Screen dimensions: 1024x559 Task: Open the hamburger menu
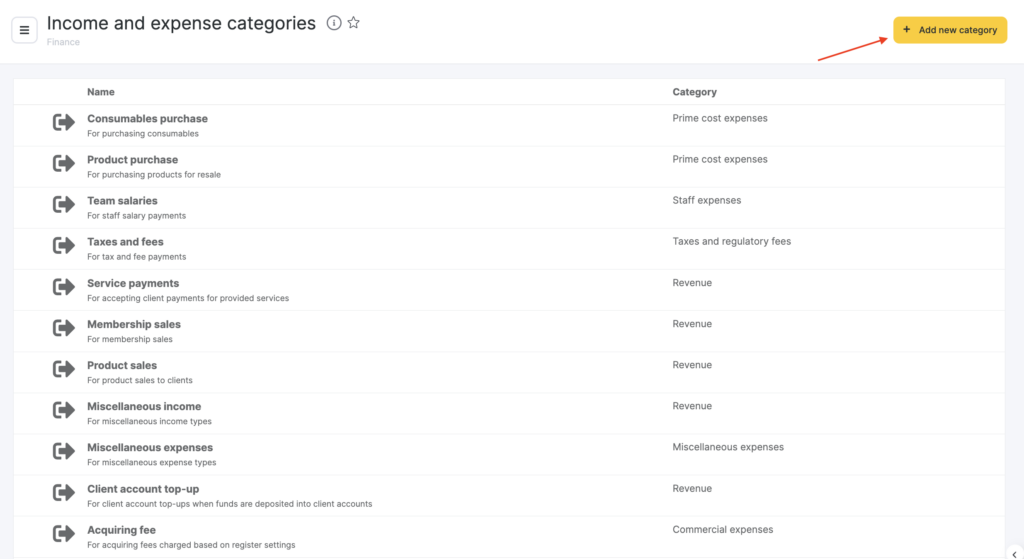click(x=24, y=30)
